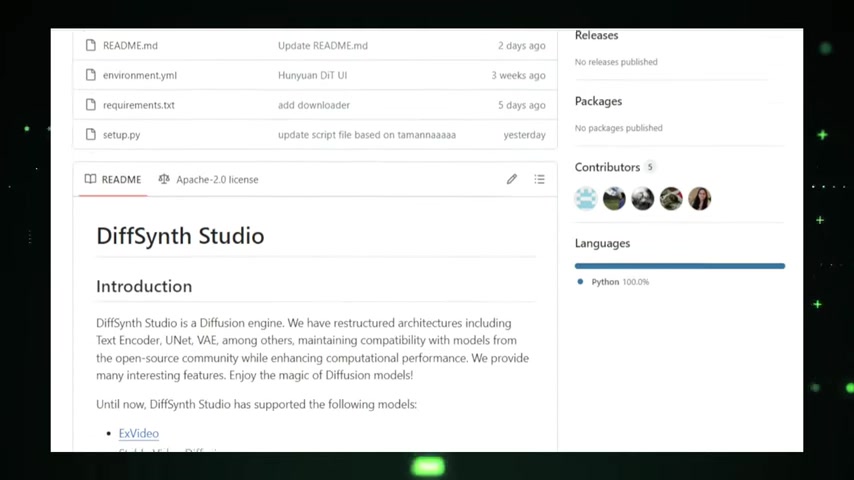Open the Packages section heading

tap(598, 101)
